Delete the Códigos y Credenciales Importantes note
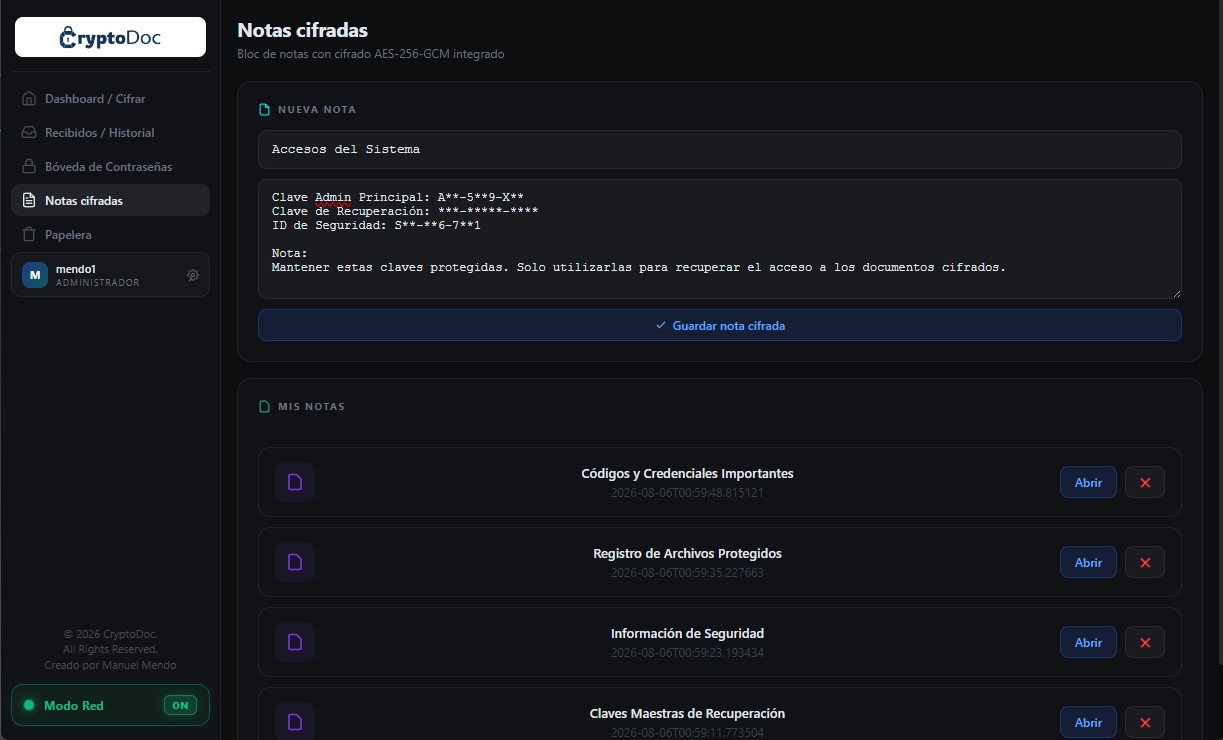 coord(1145,482)
